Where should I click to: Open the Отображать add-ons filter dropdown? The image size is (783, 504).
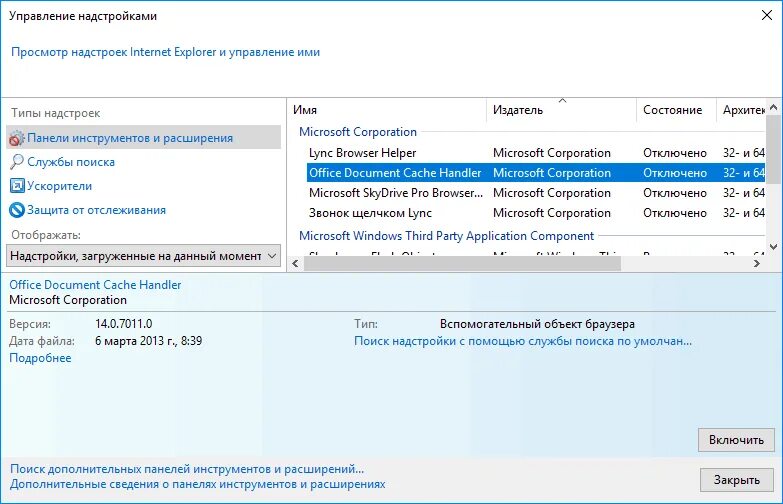coord(143,256)
